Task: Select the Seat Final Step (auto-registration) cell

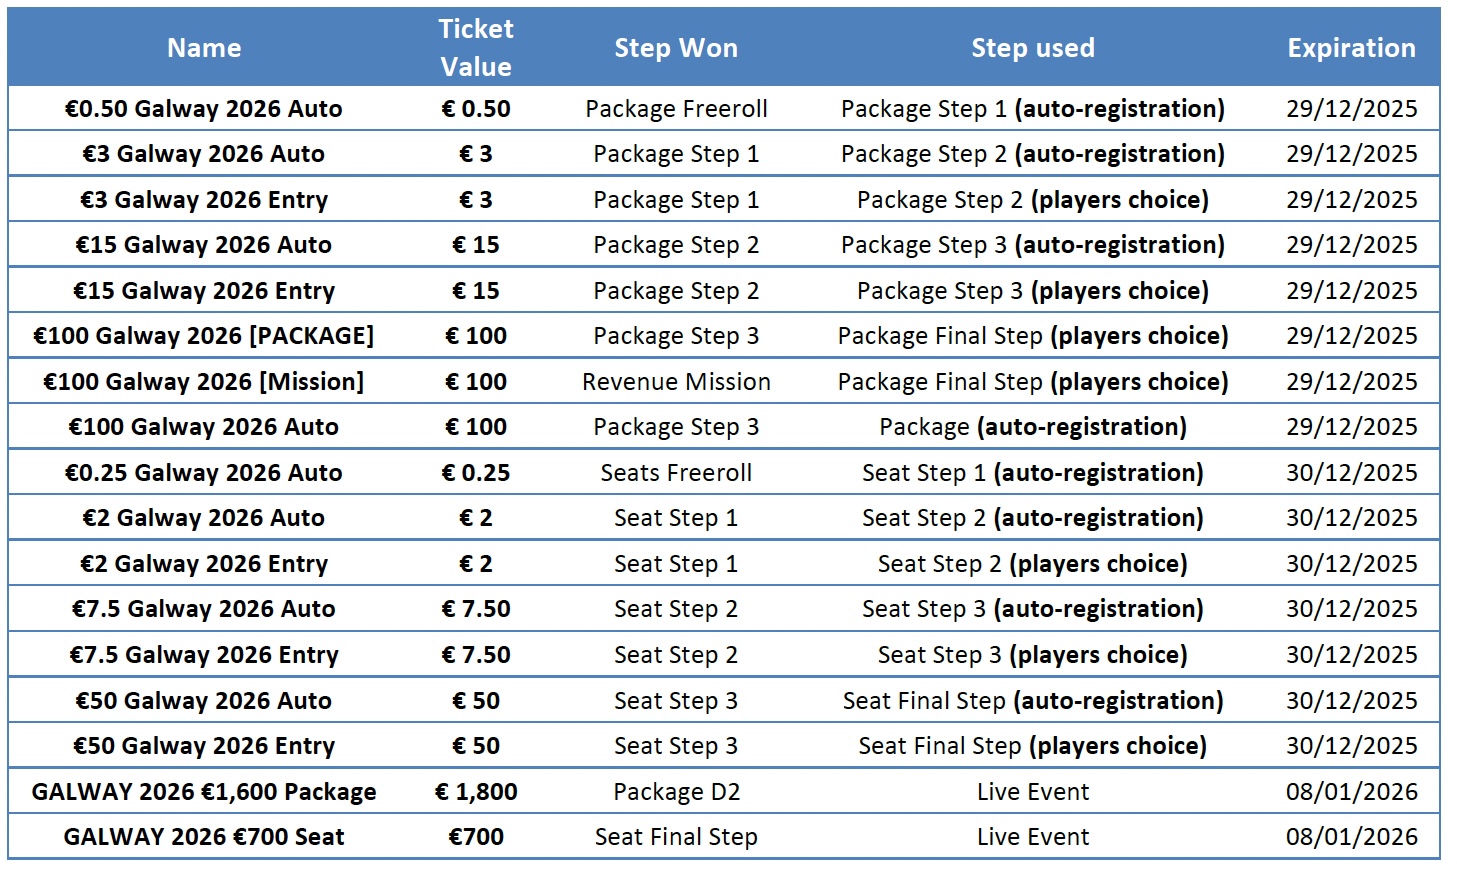Action: pos(1033,701)
